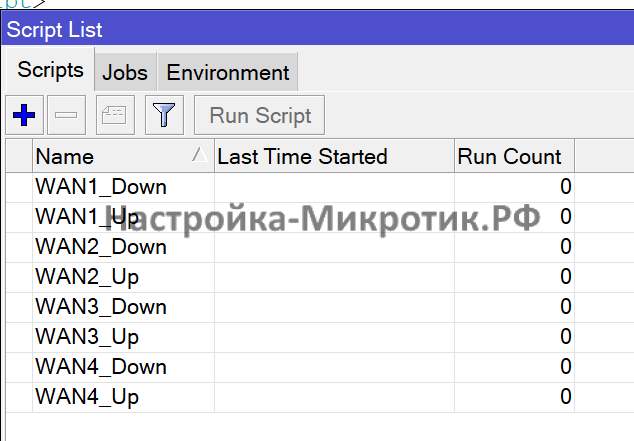Switch to the Jobs tab
The width and height of the screenshot is (634, 441).
click(125, 73)
